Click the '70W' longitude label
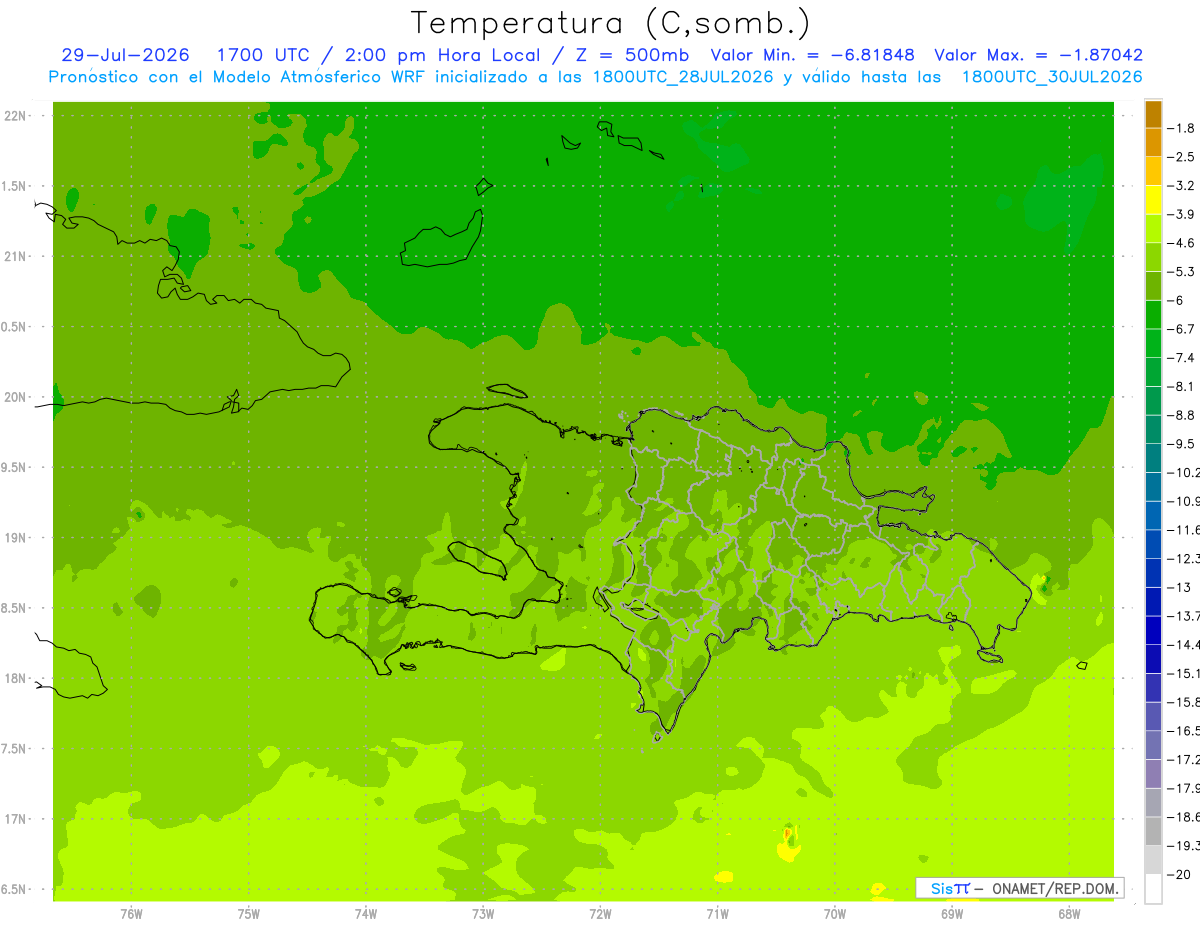 click(x=835, y=914)
